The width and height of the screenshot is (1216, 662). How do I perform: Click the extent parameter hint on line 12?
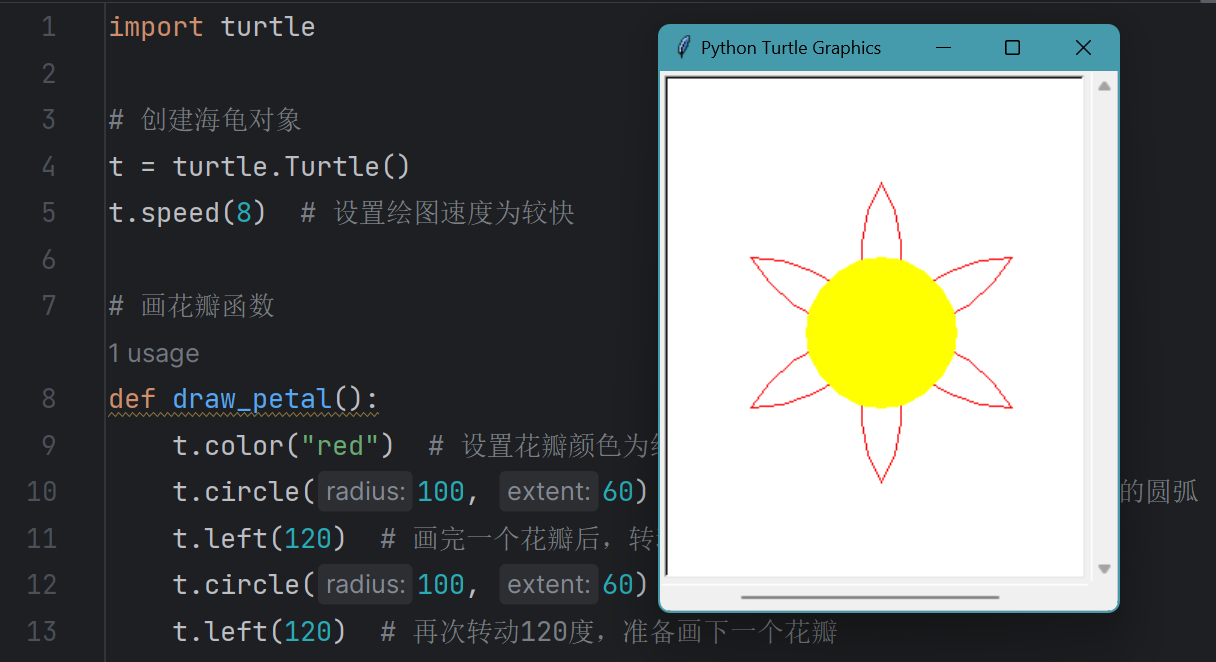[x=548, y=584]
